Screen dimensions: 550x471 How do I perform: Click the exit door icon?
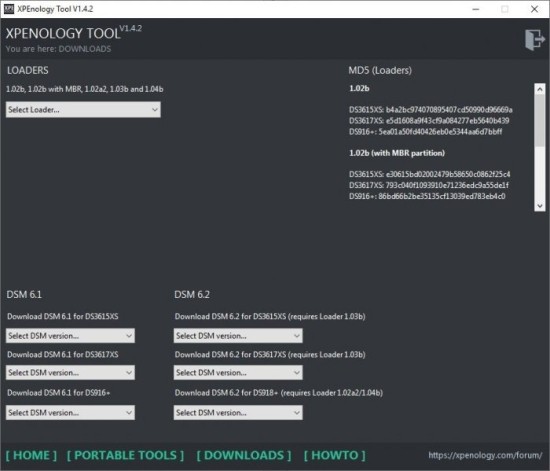(x=535, y=40)
